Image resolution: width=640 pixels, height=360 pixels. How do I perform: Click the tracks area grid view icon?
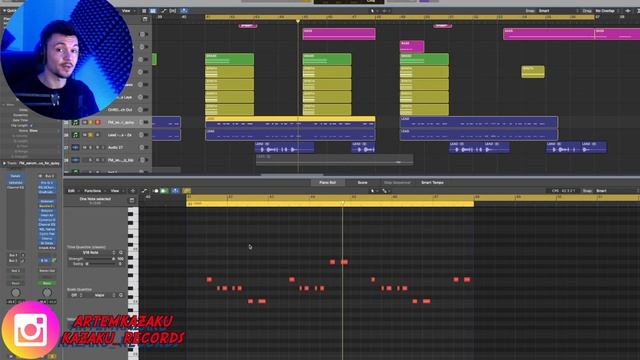pos(153,11)
